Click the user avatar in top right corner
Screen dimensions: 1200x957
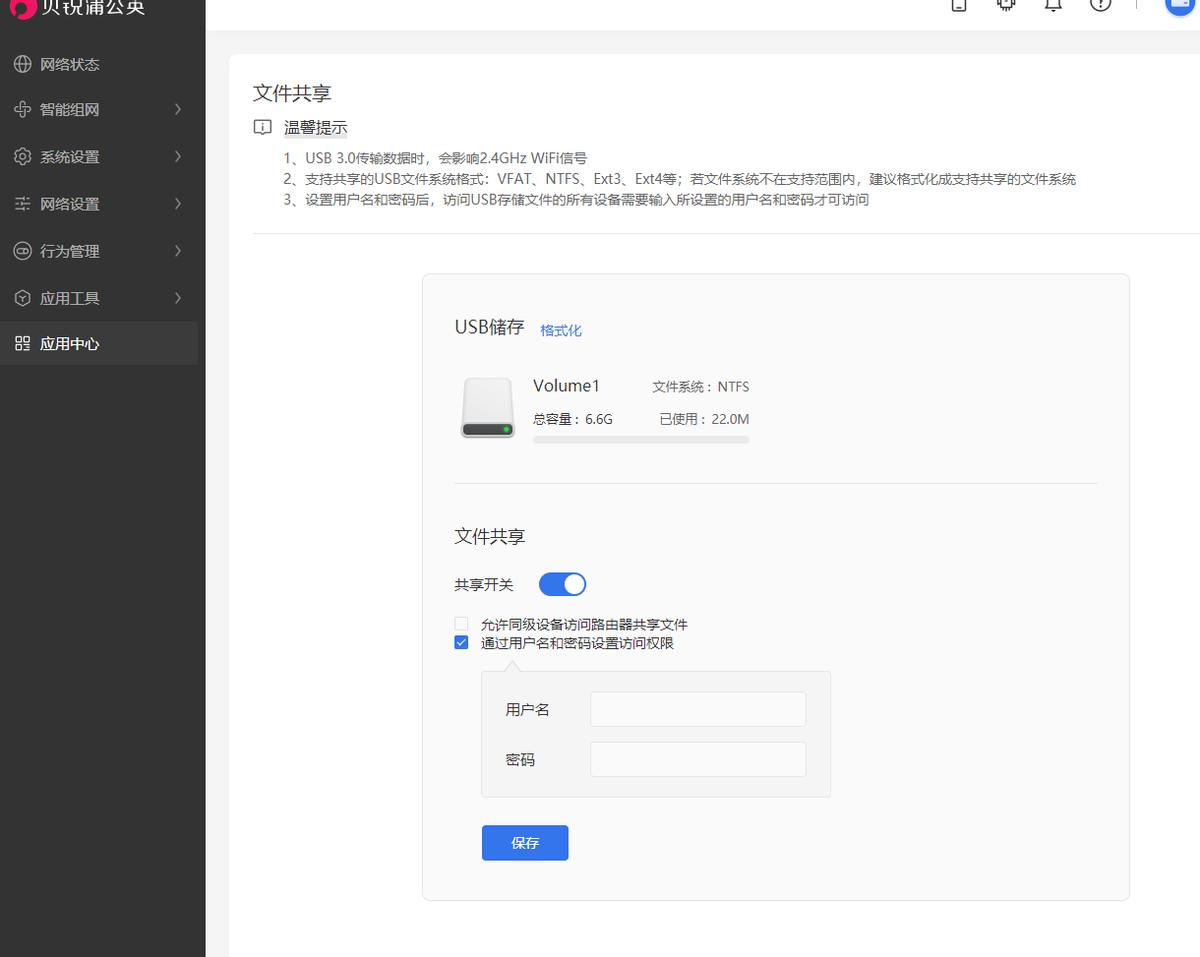click(1180, 7)
